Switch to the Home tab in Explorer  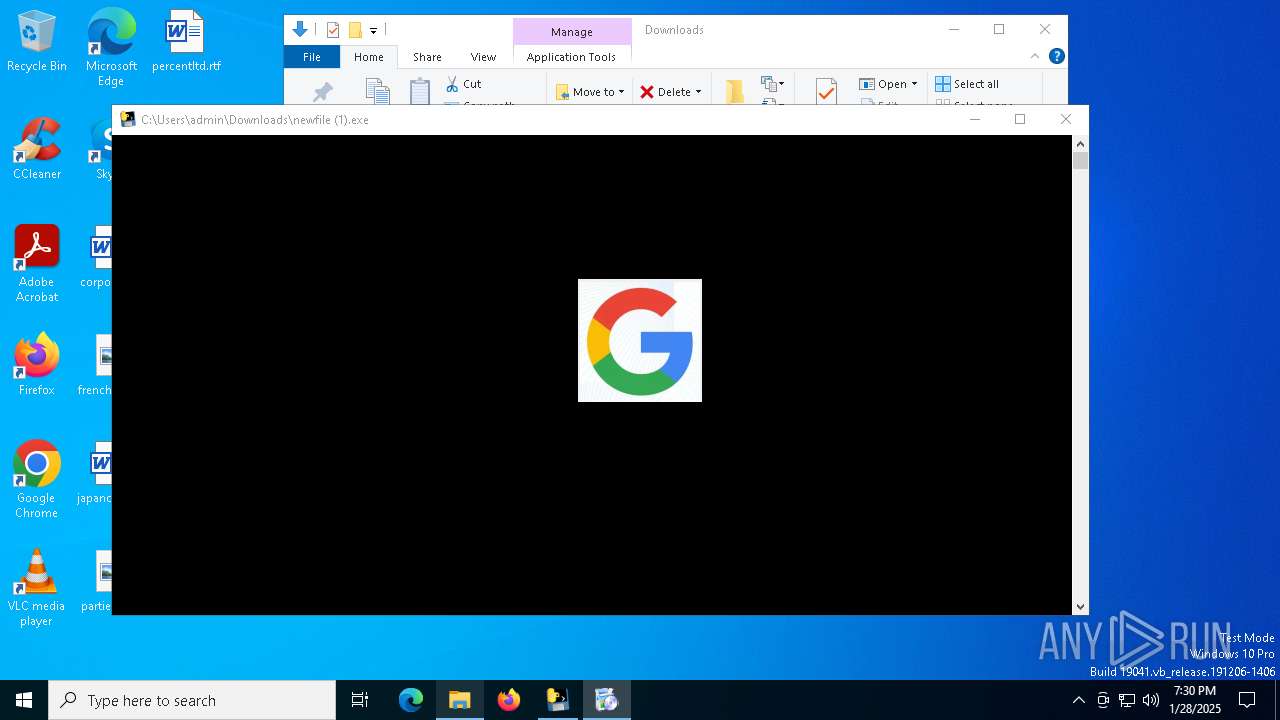click(369, 57)
